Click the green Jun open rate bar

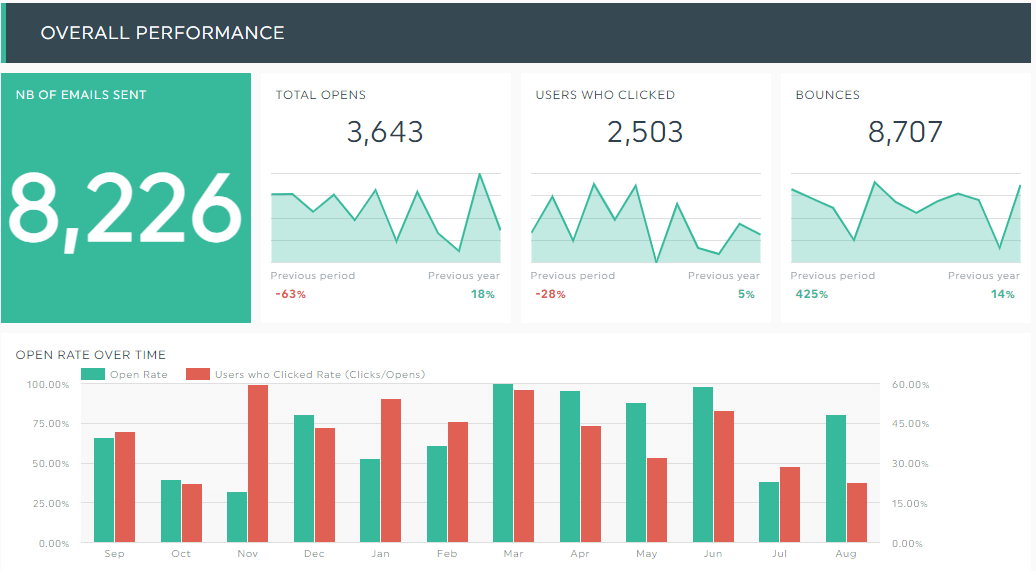703,465
